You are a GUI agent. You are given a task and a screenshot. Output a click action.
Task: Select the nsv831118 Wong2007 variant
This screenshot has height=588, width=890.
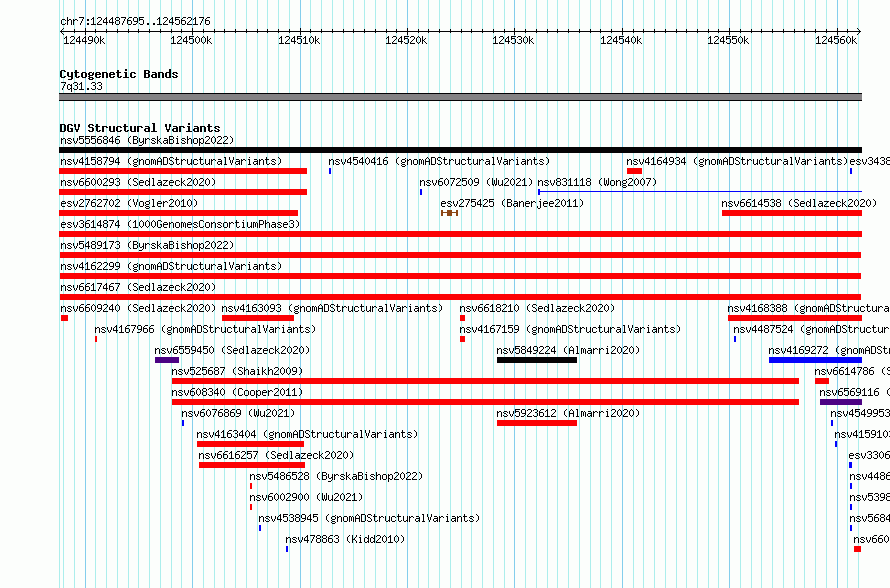coord(597,182)
